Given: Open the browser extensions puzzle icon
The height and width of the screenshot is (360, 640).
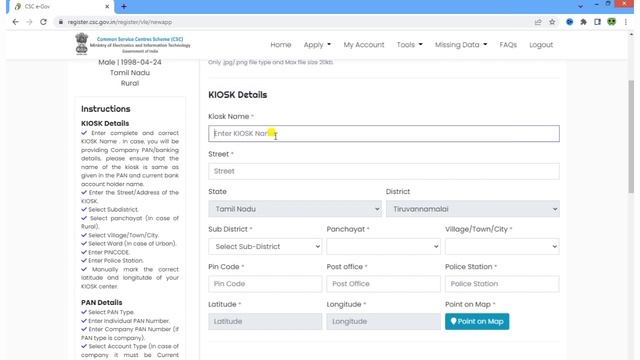Looking at the screenshot, I should 583,22.
